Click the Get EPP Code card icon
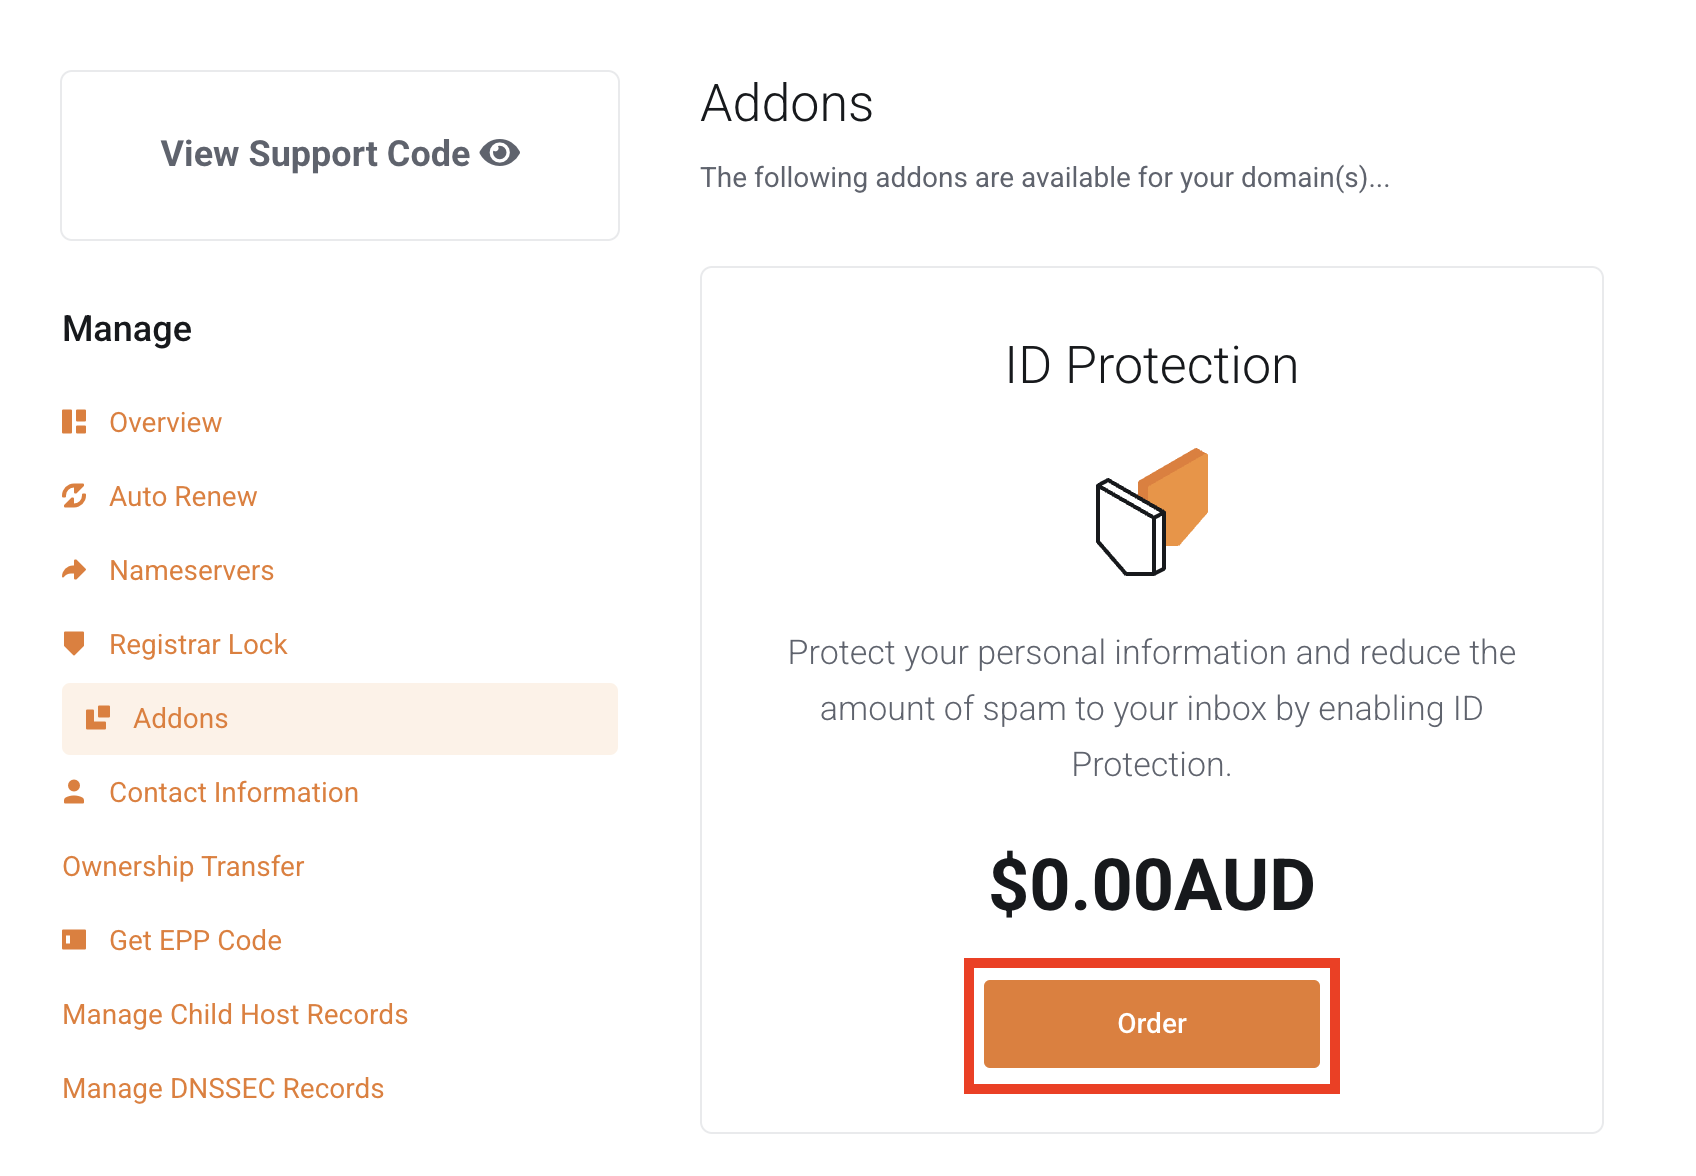The width and height of the screenshot is (1696, 1176). [x=75, y=940]
